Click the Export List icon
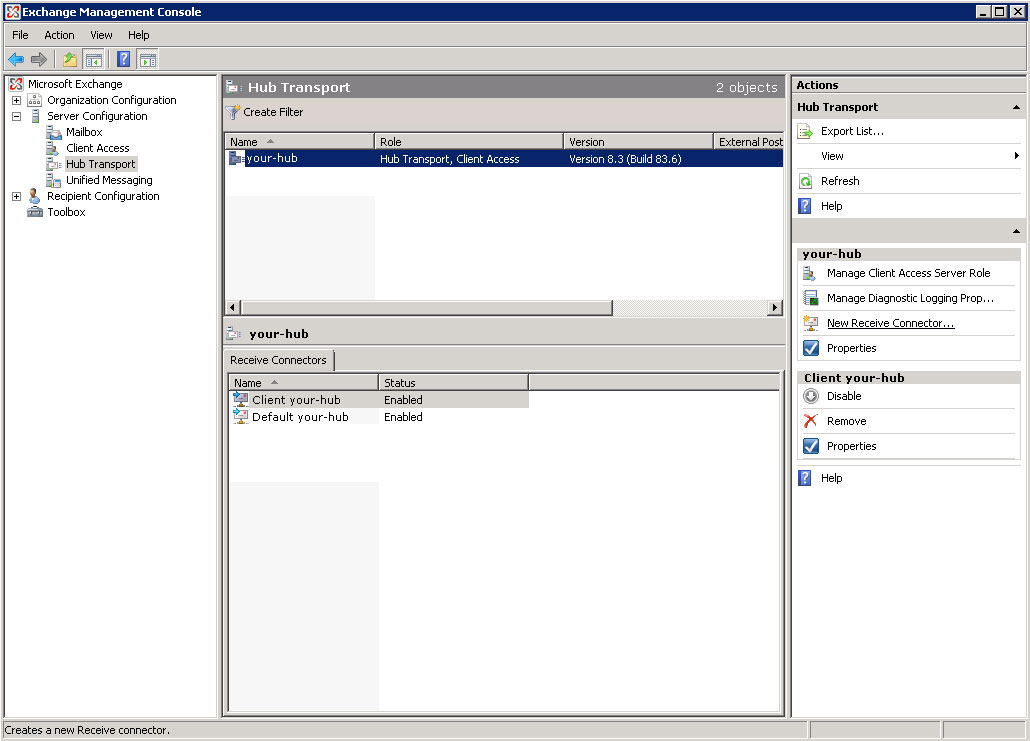The height and width of the screenshot is (741, 1030). pos(805,131)
